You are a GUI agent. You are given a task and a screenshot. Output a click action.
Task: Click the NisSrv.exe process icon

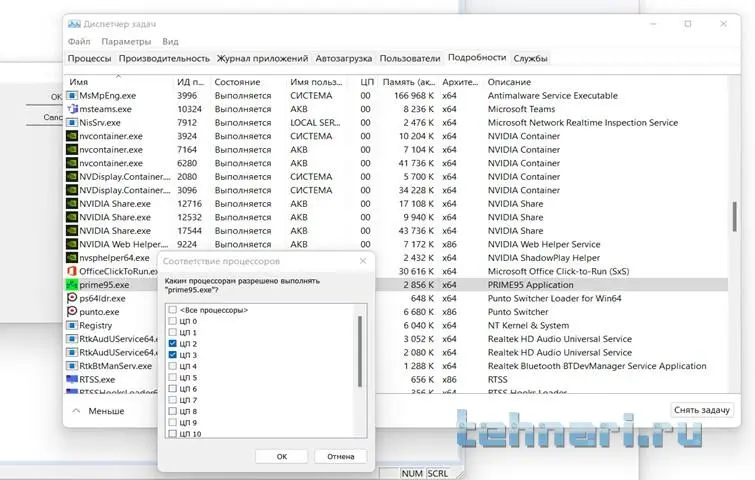click(x=72, y=122)
